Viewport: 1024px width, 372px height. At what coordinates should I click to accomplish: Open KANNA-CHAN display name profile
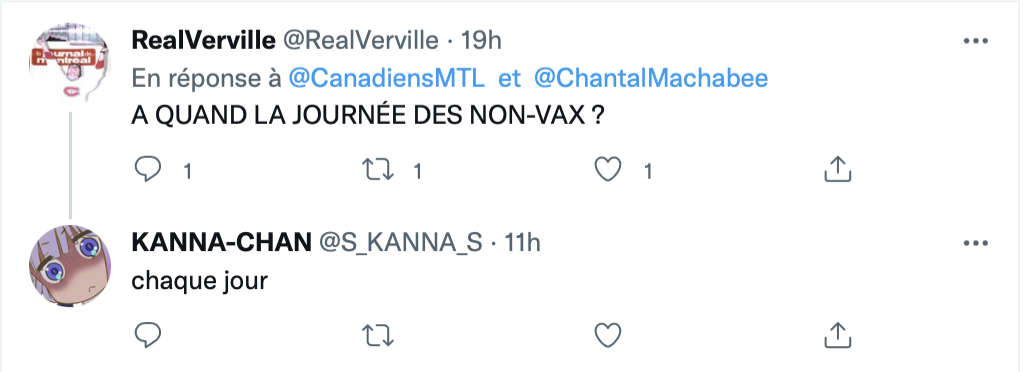[x=221, y=243]
